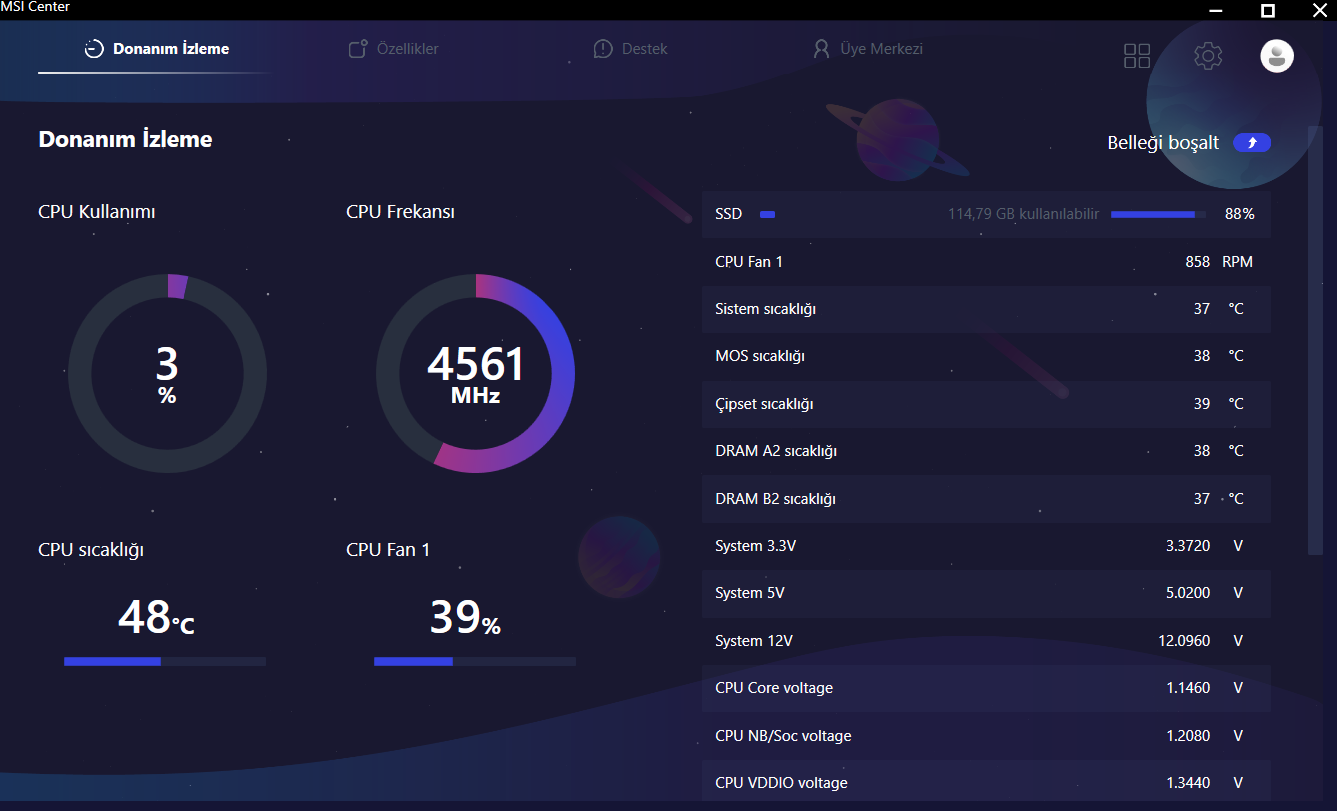Select the CPU Fan 1 858 RPM row
The width and height of the screenshot is (1337, 811).
click(986, 262)
